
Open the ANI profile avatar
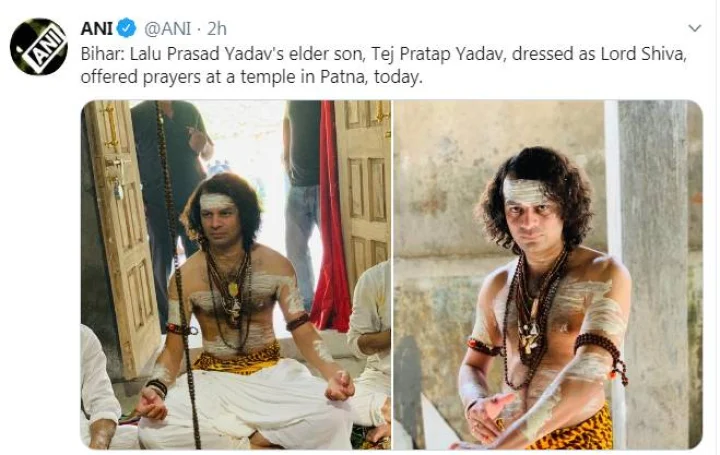tap(39, 47)
